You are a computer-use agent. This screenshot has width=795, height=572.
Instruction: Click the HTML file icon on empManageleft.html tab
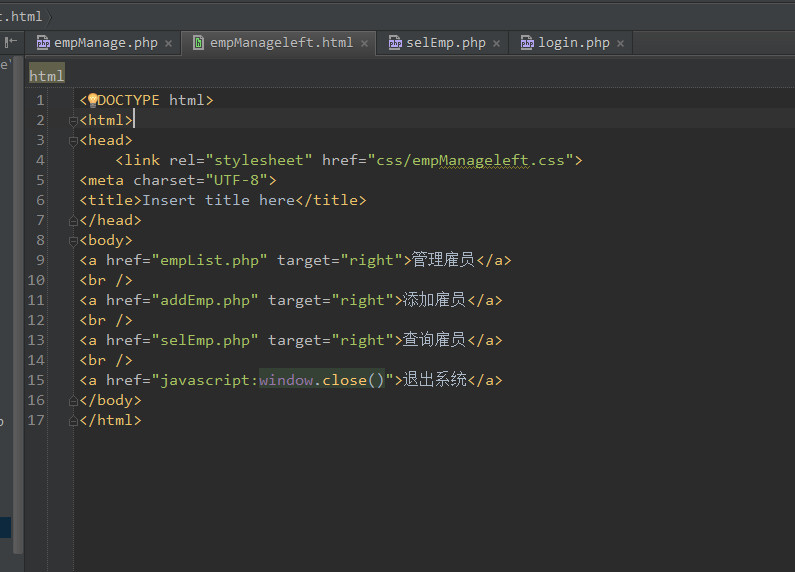[x=198, y=43]
